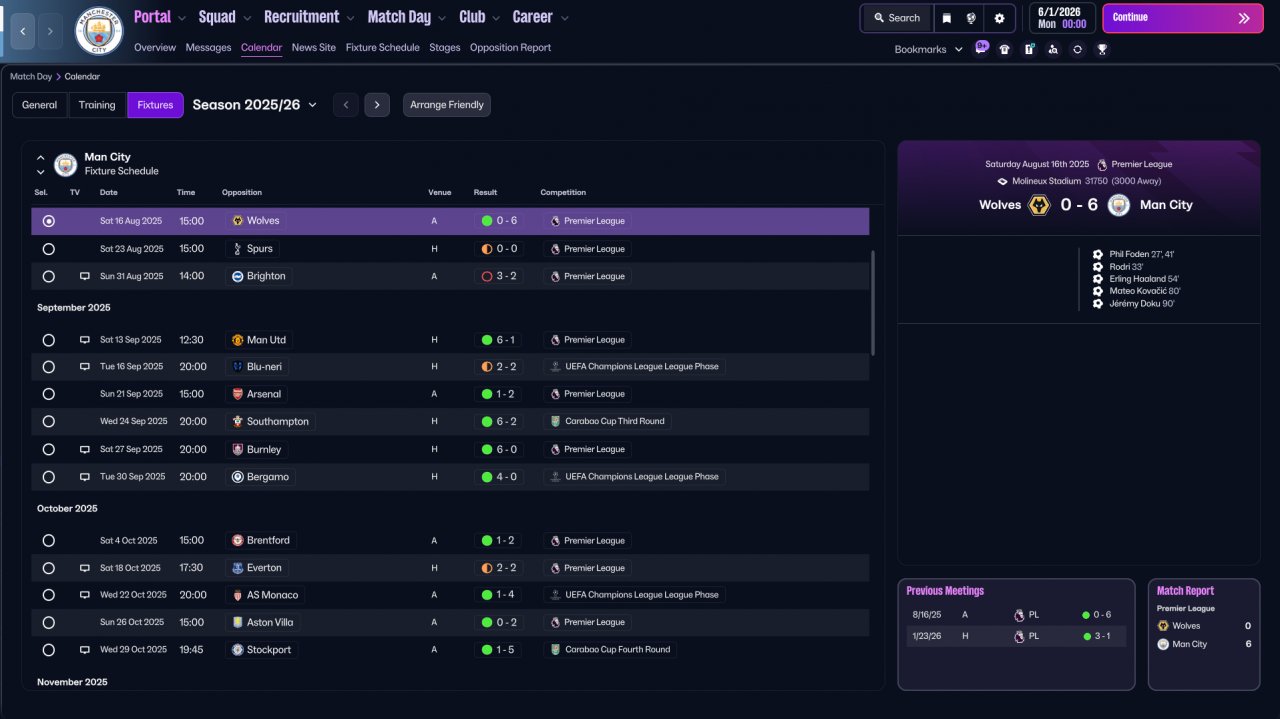This screenshot has height=719, width=1280.
Task: Switch to the General tab
Action: 40,105
